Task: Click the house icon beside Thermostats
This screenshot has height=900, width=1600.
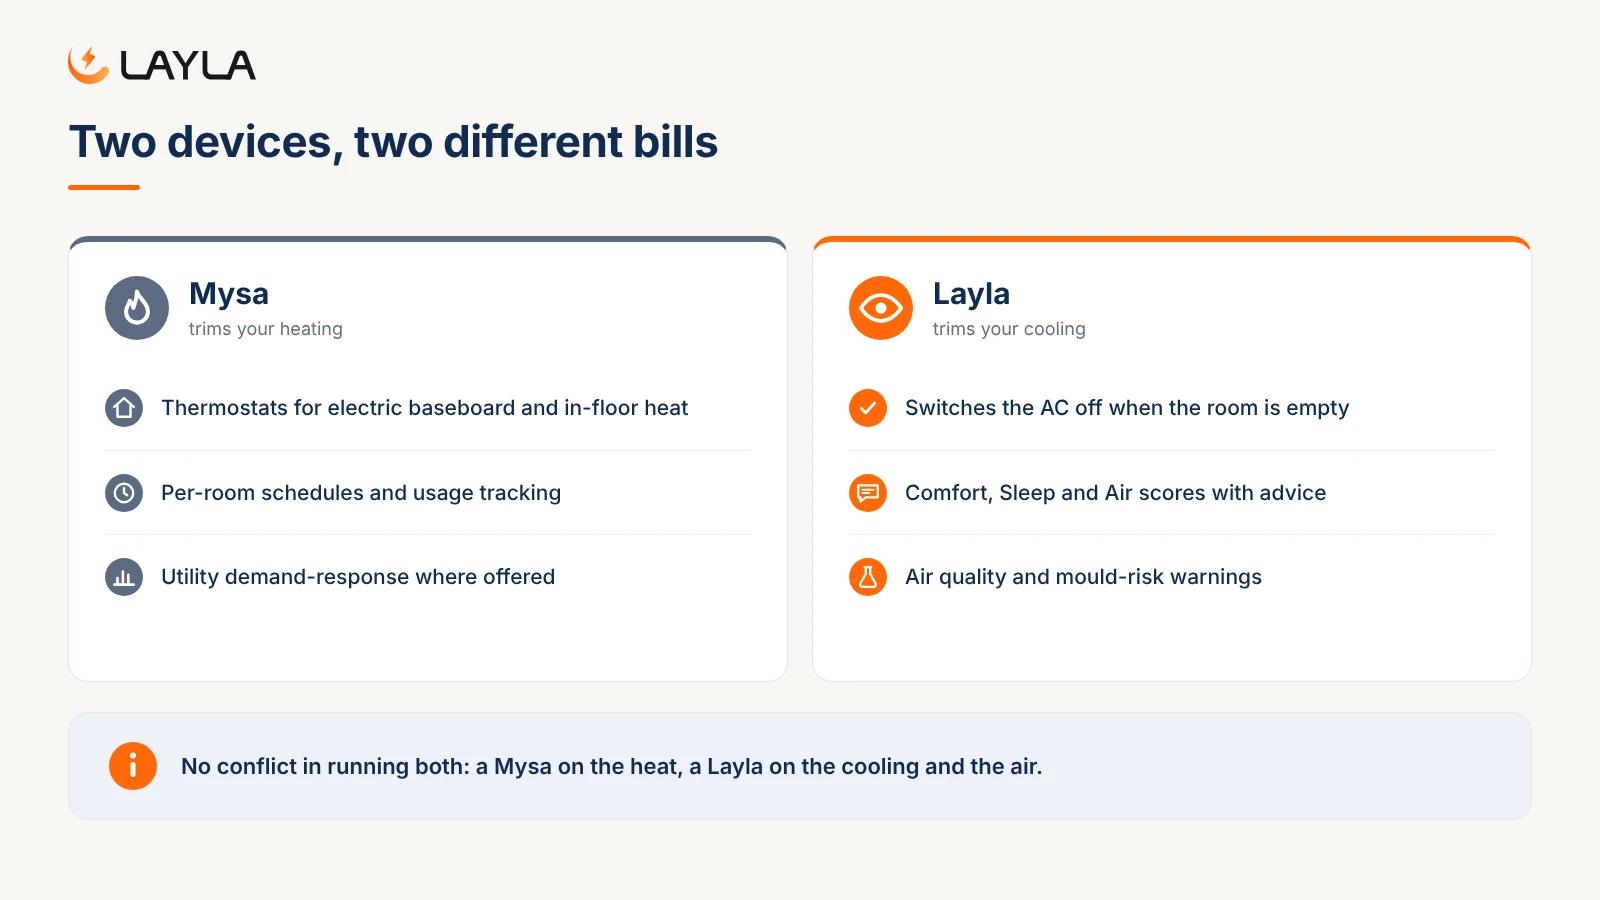Action: coord(124,408)
